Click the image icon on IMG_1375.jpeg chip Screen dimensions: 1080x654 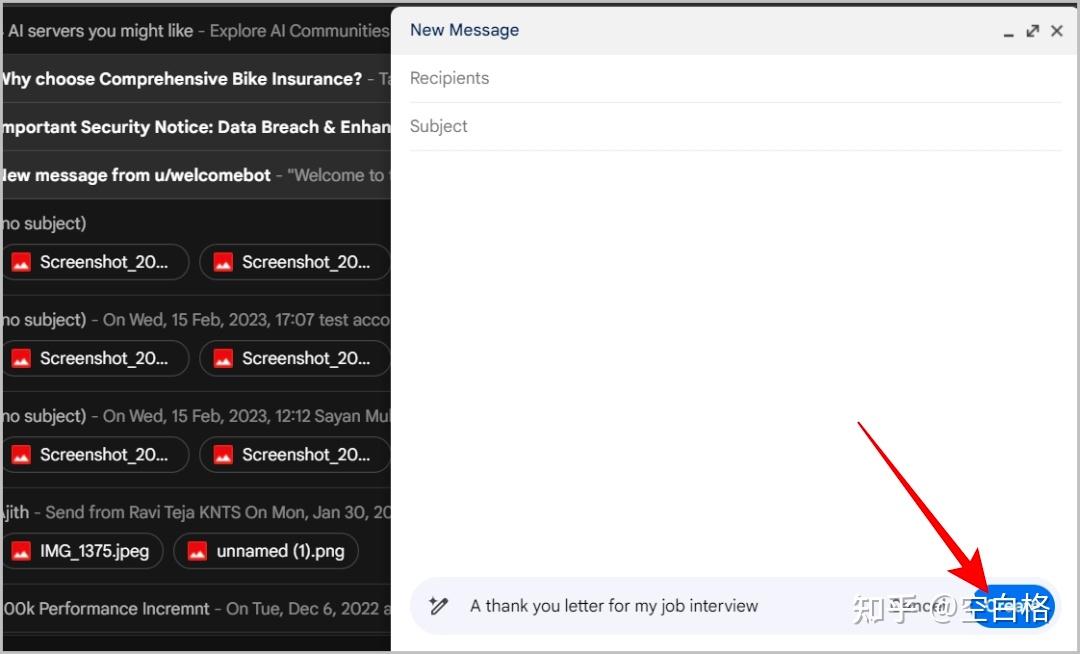(21, 551)
